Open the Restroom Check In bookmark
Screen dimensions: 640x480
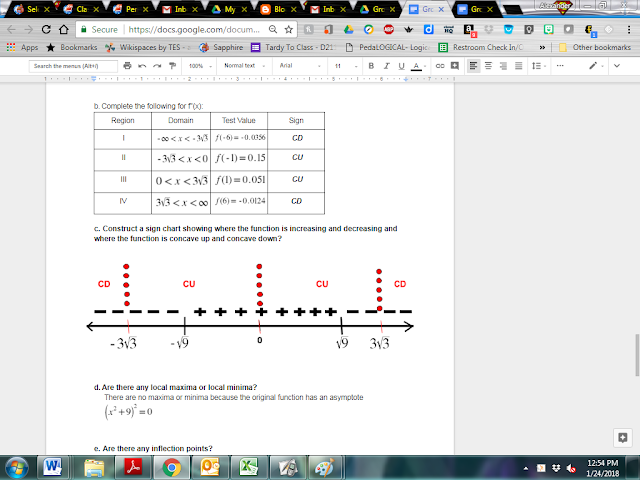tap(481, 47)
